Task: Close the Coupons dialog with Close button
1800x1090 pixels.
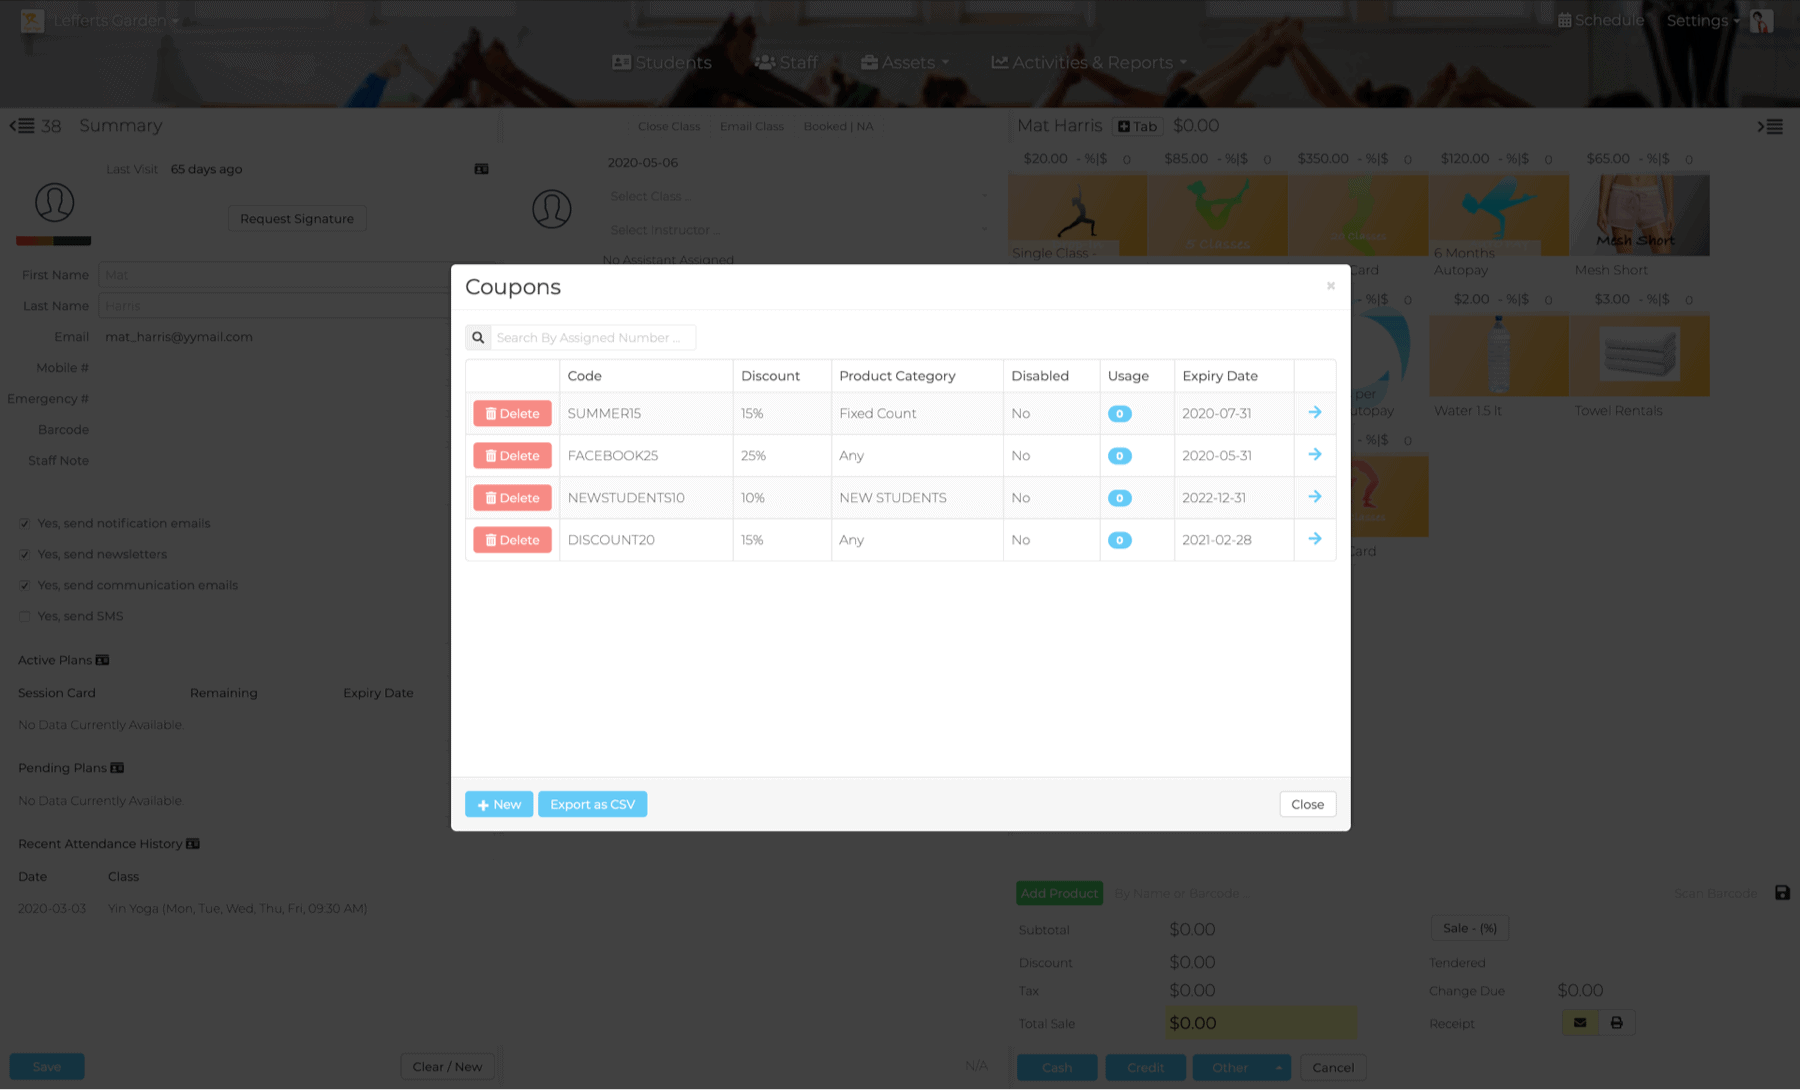Action: pyautogui.click(x=1307, y=804)
